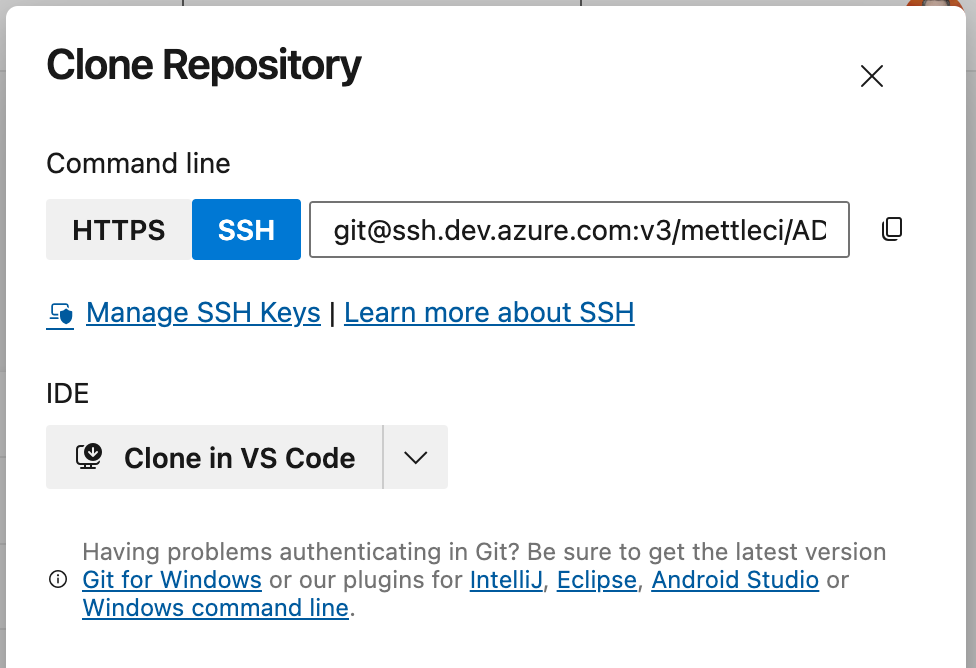Expand the IDE options dropdown arrow
Image resolution: width=976 pixels, height=668 pixels.
[415, 457]
